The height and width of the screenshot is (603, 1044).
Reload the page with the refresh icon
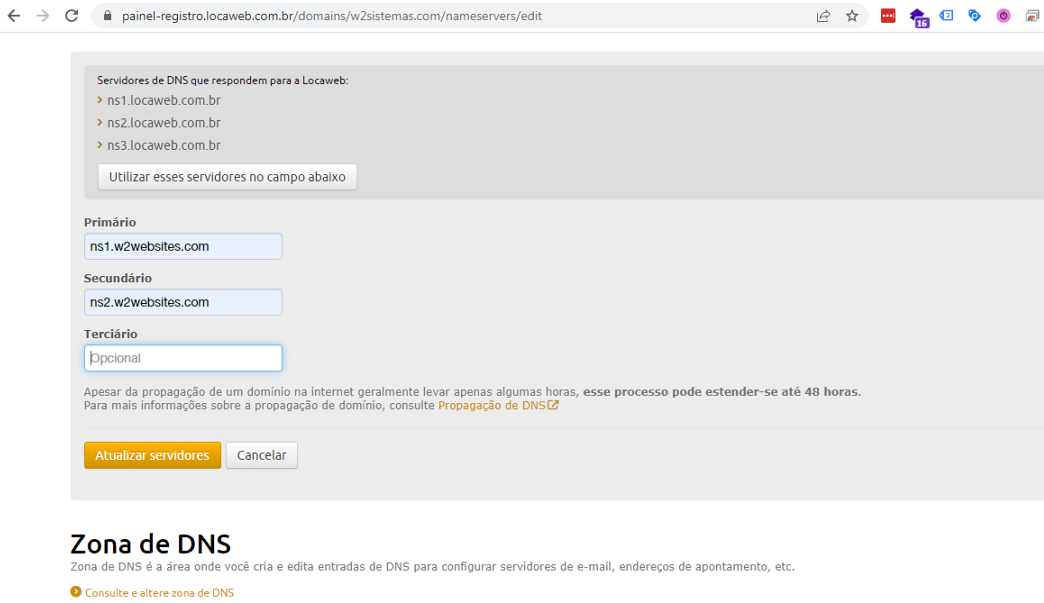pos(72,16)
